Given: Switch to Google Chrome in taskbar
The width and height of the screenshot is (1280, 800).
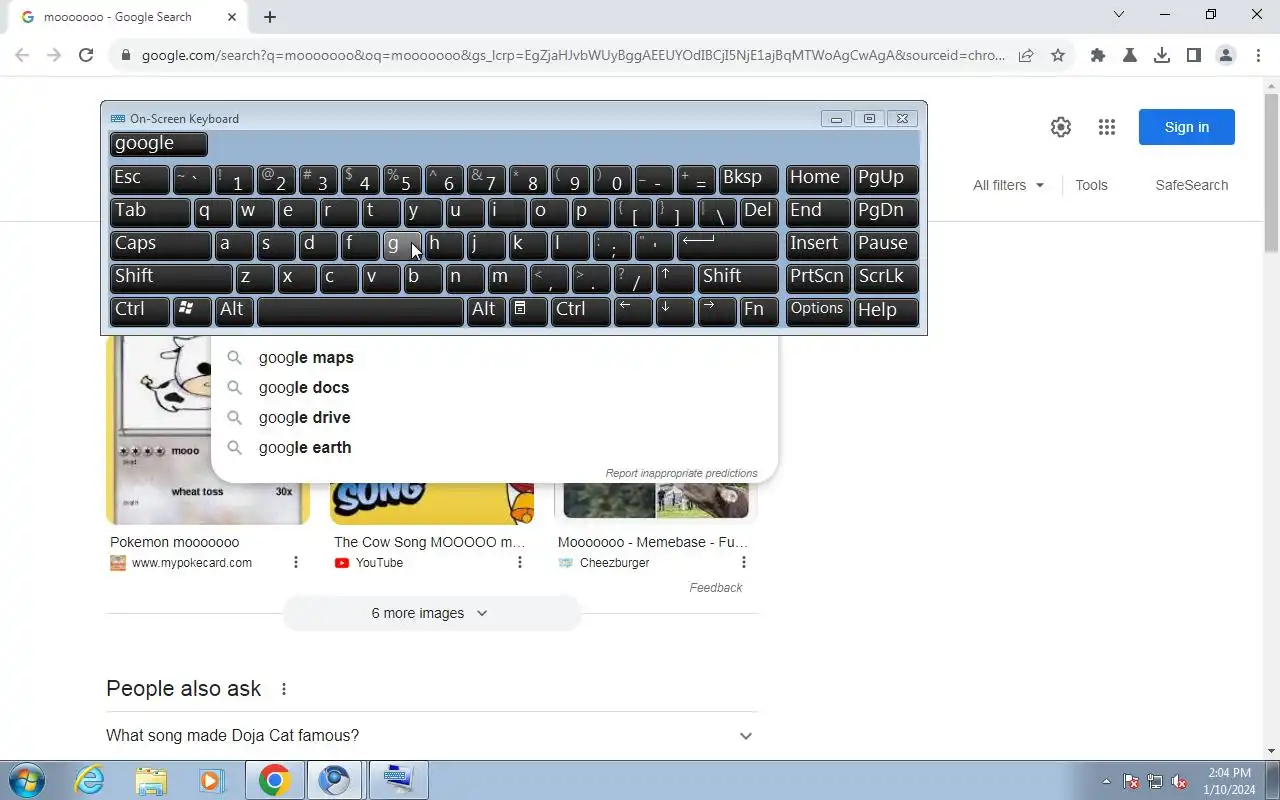Looking at the screenshot, I should point(275,780).
